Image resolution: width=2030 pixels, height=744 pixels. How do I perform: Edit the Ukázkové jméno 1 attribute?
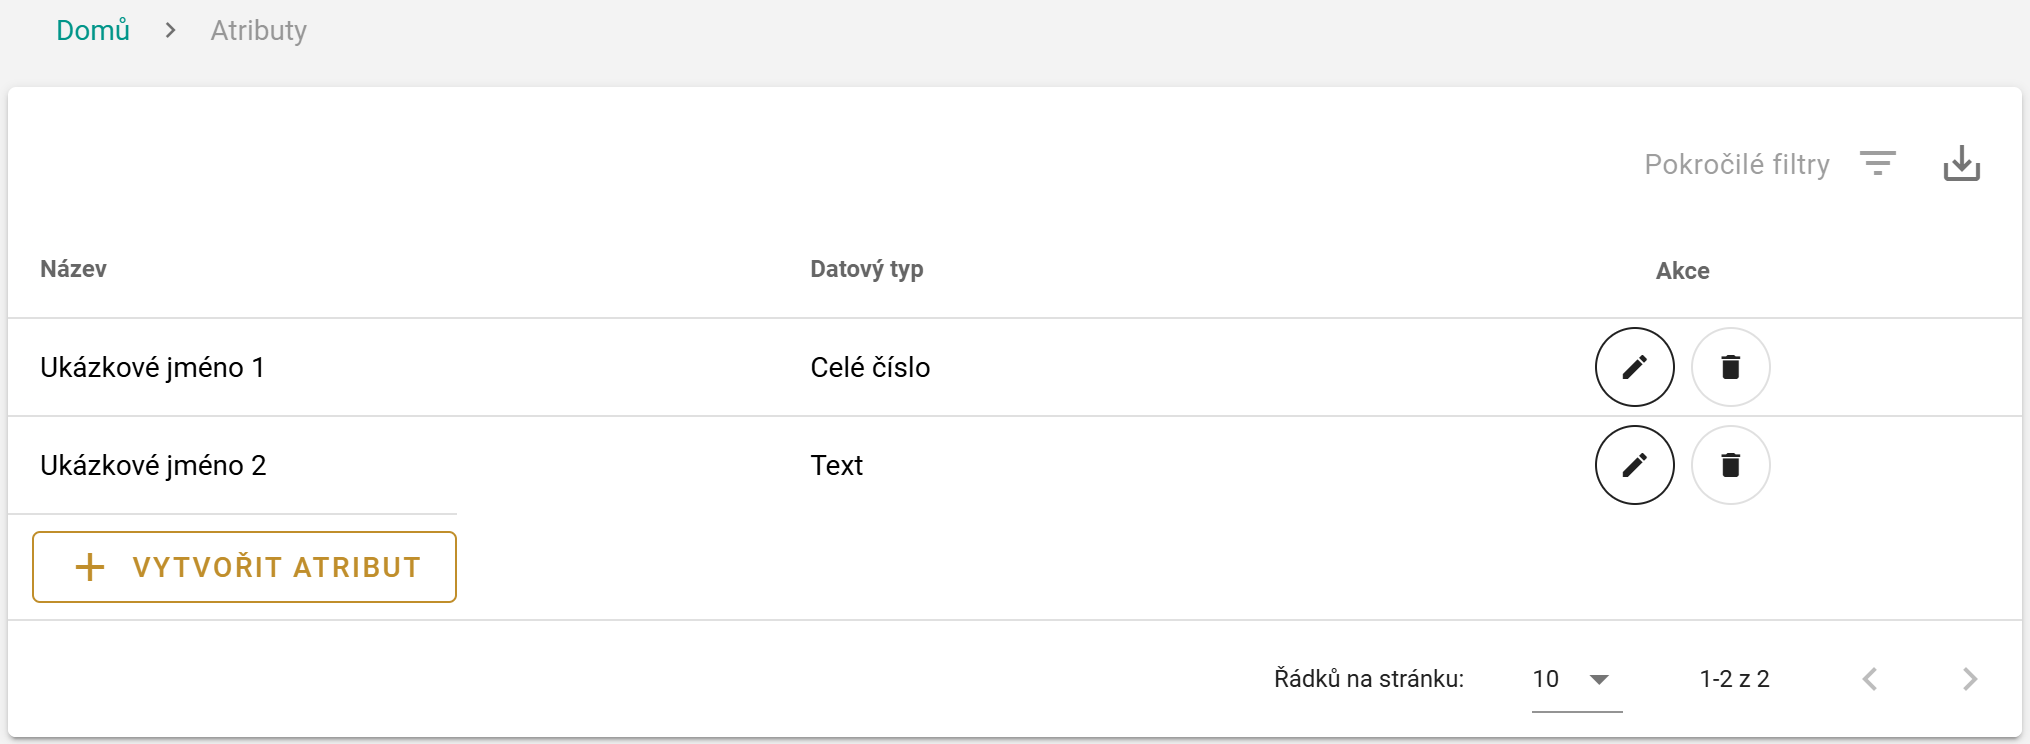pyautogui.click(x=1634, y=367)
